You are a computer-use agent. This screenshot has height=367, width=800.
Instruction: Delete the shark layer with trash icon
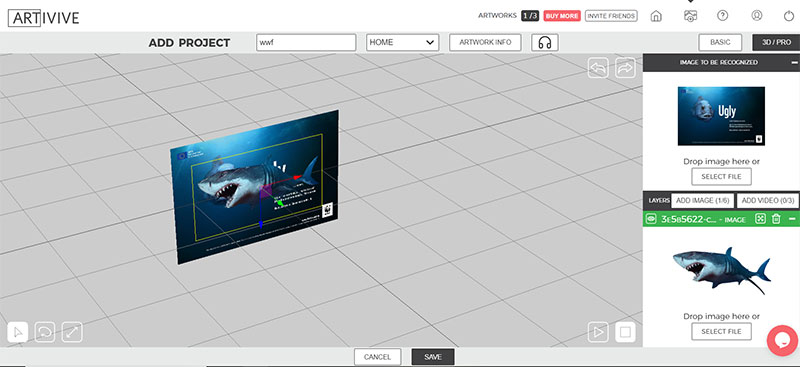(x=776, y=219)
